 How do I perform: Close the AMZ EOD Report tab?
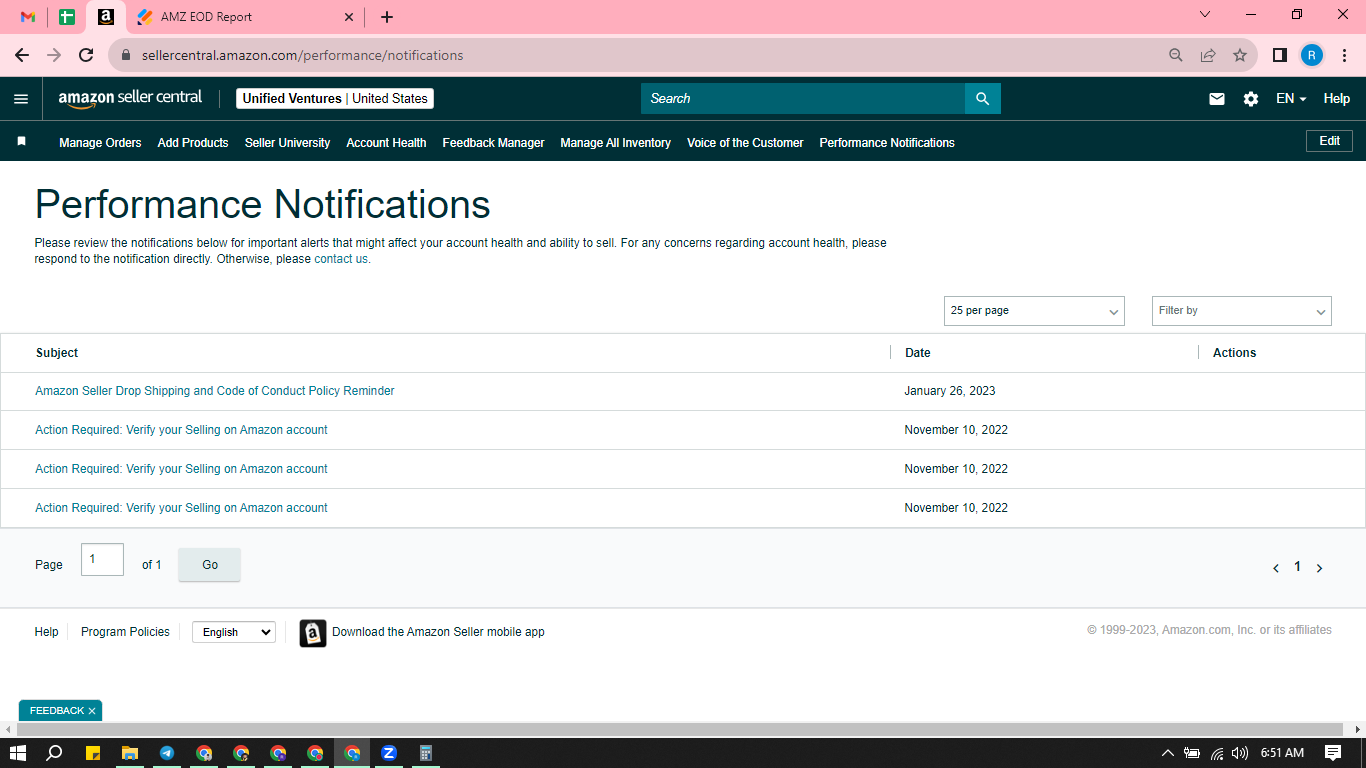click(349, 17)
